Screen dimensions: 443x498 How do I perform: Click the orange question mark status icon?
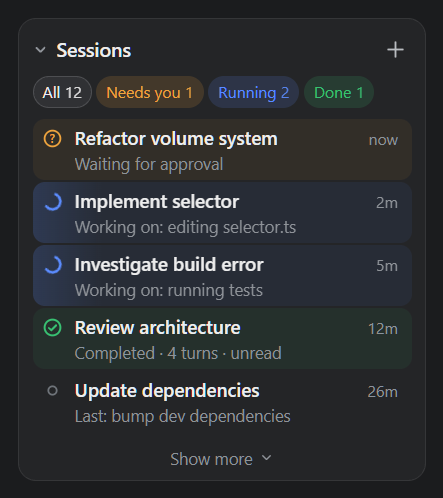tap(53, 139)
